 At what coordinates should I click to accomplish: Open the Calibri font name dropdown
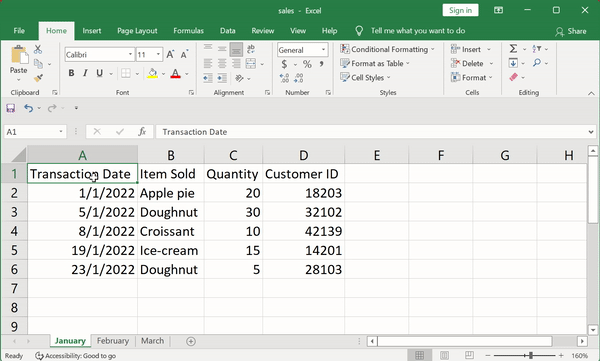tap(130, 54)
